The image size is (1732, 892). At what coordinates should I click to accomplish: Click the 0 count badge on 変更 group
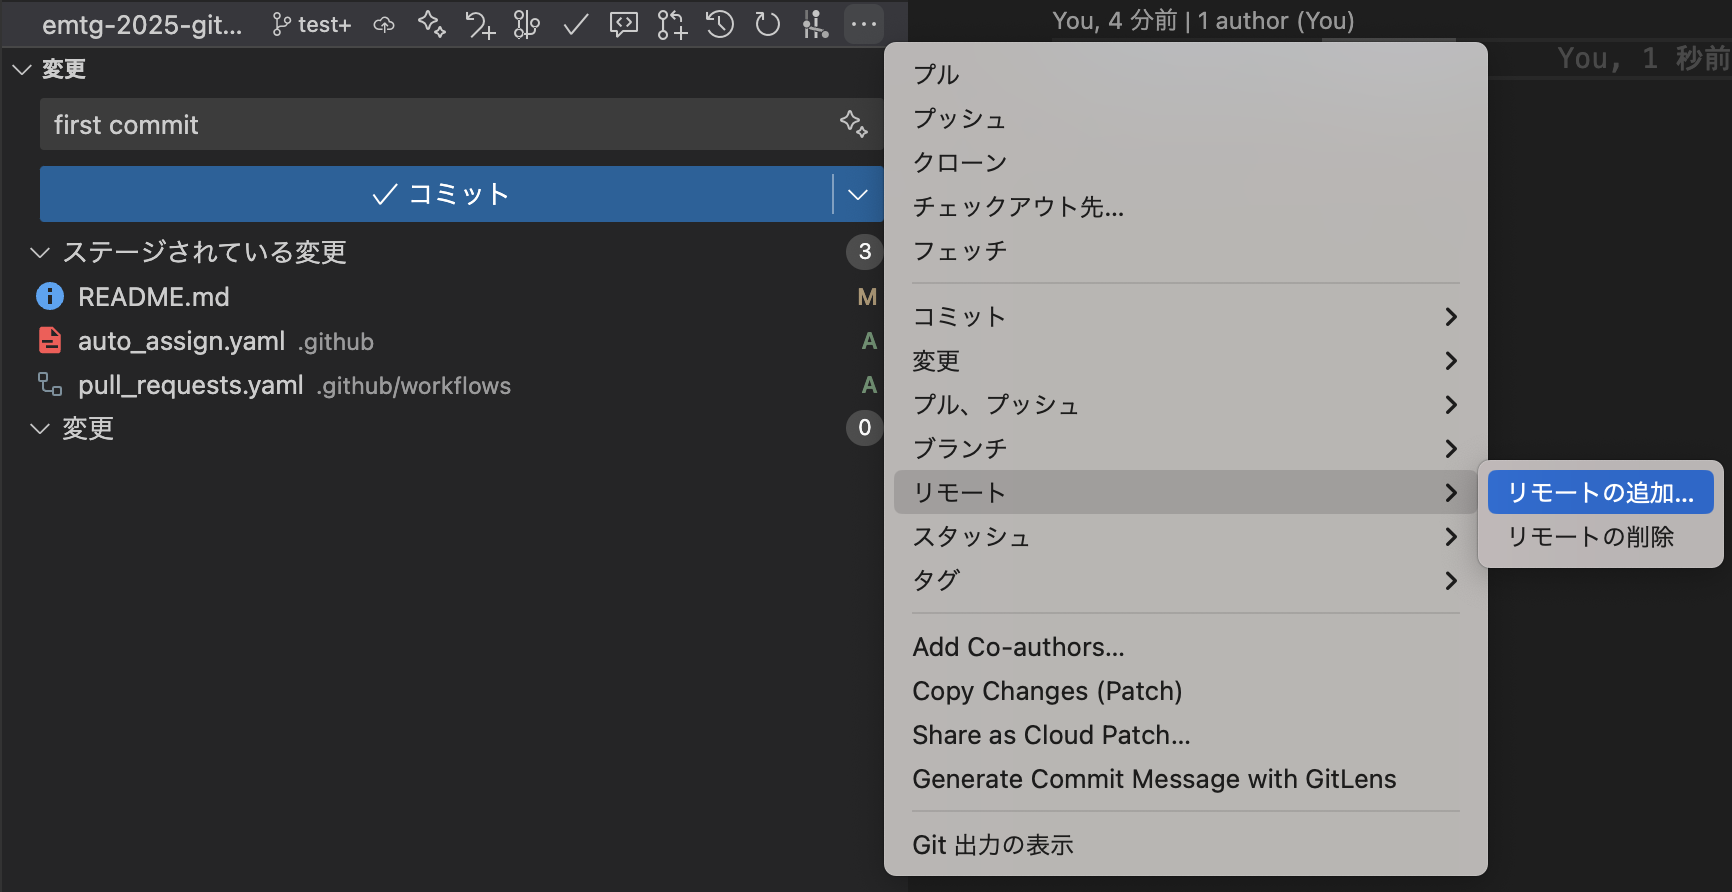coord(865,428)
